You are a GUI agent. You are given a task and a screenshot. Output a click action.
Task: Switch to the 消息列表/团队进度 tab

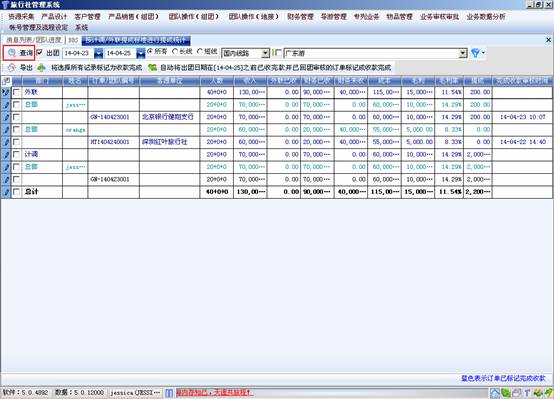(x=34, y=40)
